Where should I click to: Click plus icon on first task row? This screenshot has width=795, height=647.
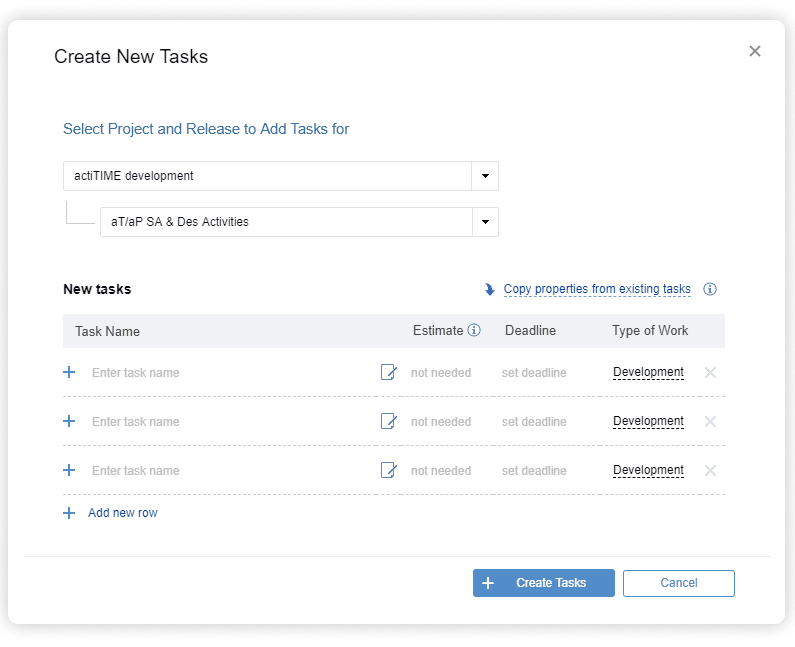(x=69, y=372)
